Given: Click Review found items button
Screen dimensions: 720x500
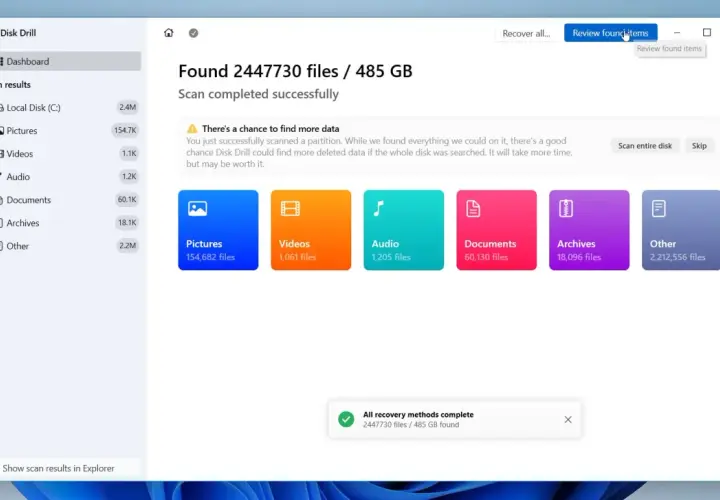Looking at the screenshot, I should (610, 33).
